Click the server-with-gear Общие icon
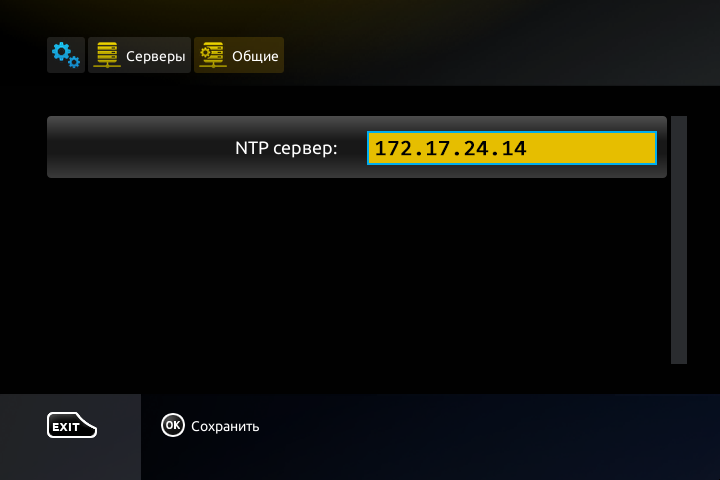Image resolution: width=720 pixels, height=480 pixels. (213, 55)
